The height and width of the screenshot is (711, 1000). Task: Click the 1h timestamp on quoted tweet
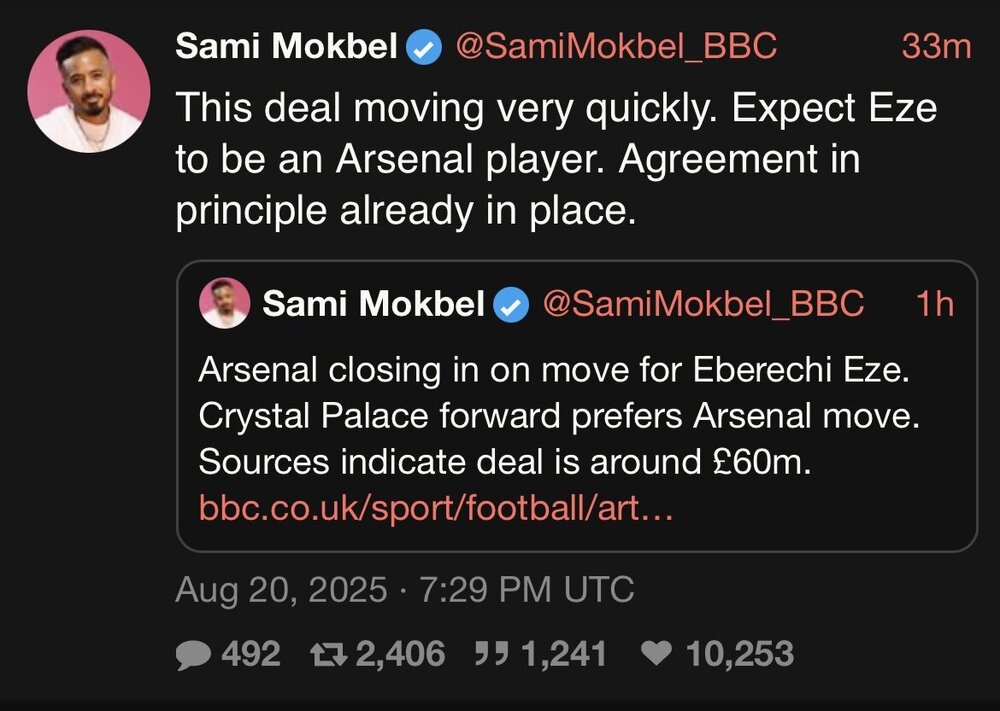click(x=935, y=305)
